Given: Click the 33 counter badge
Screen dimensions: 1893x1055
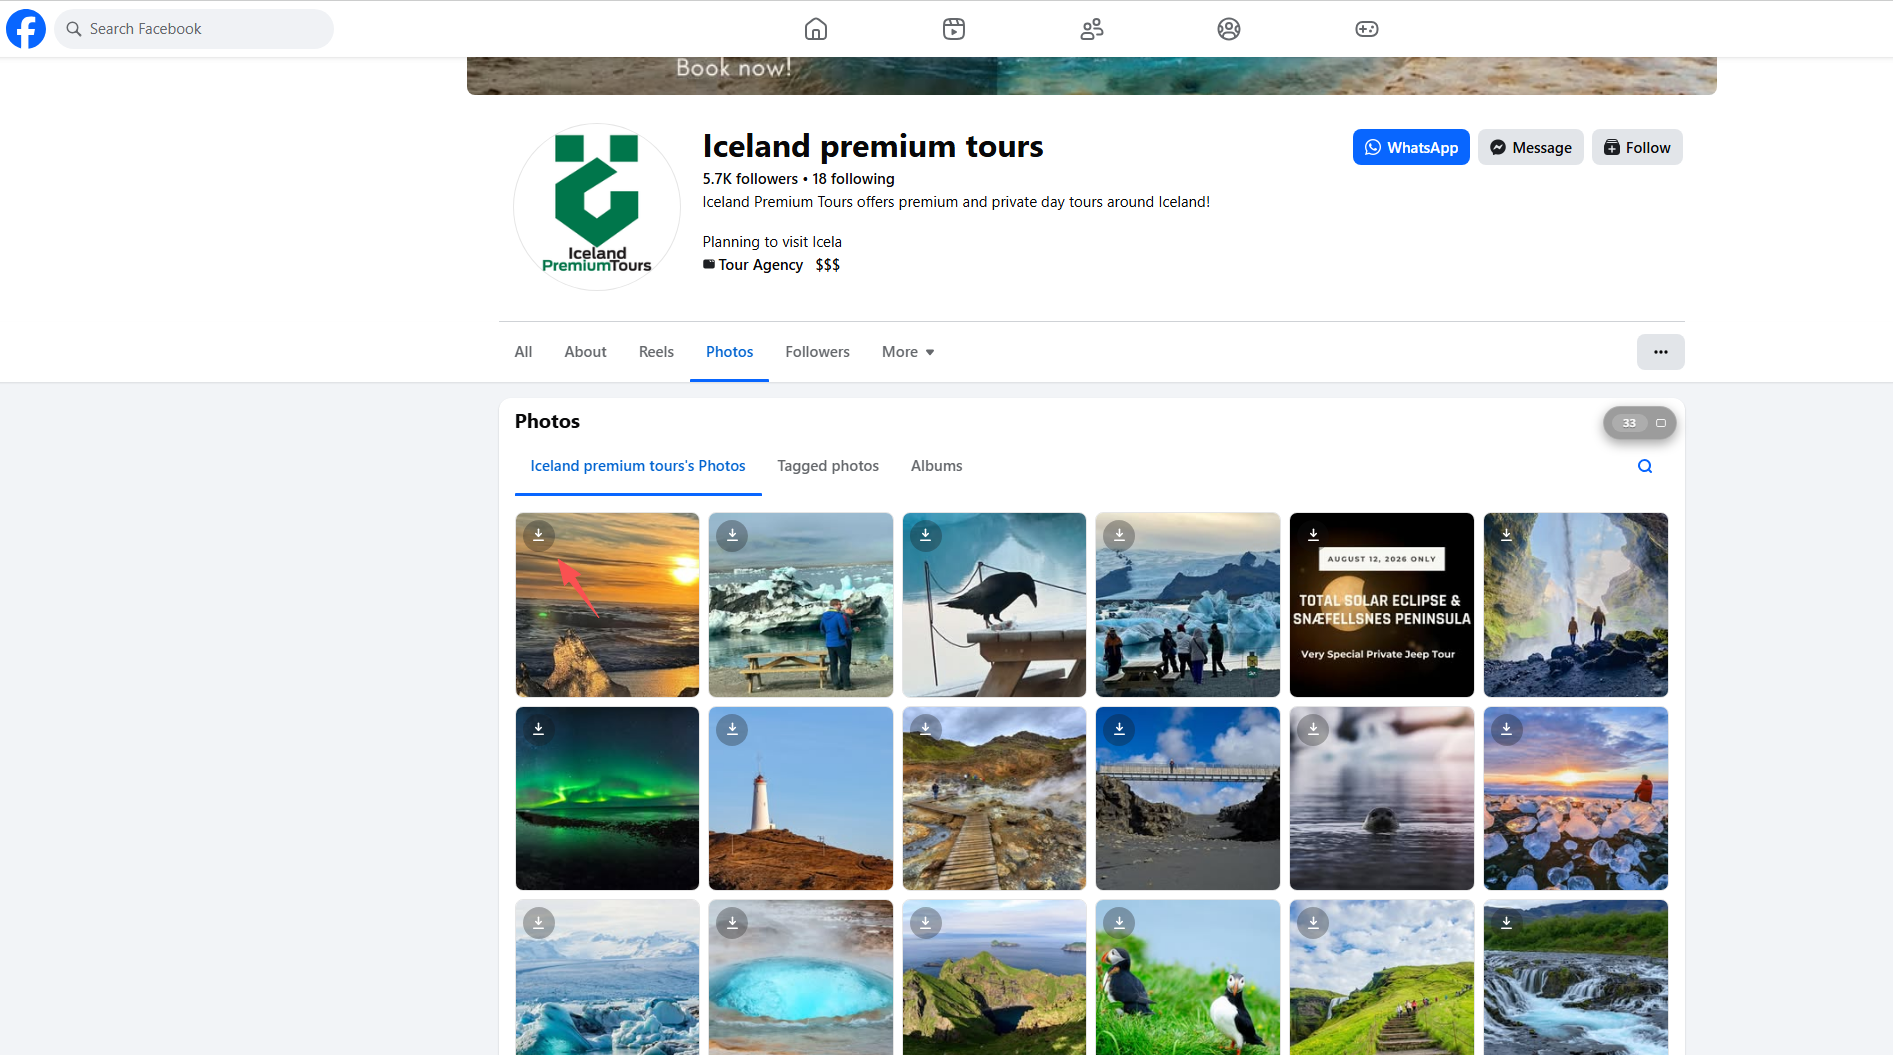Looking at the screenshot, I should click(1629, 423).
